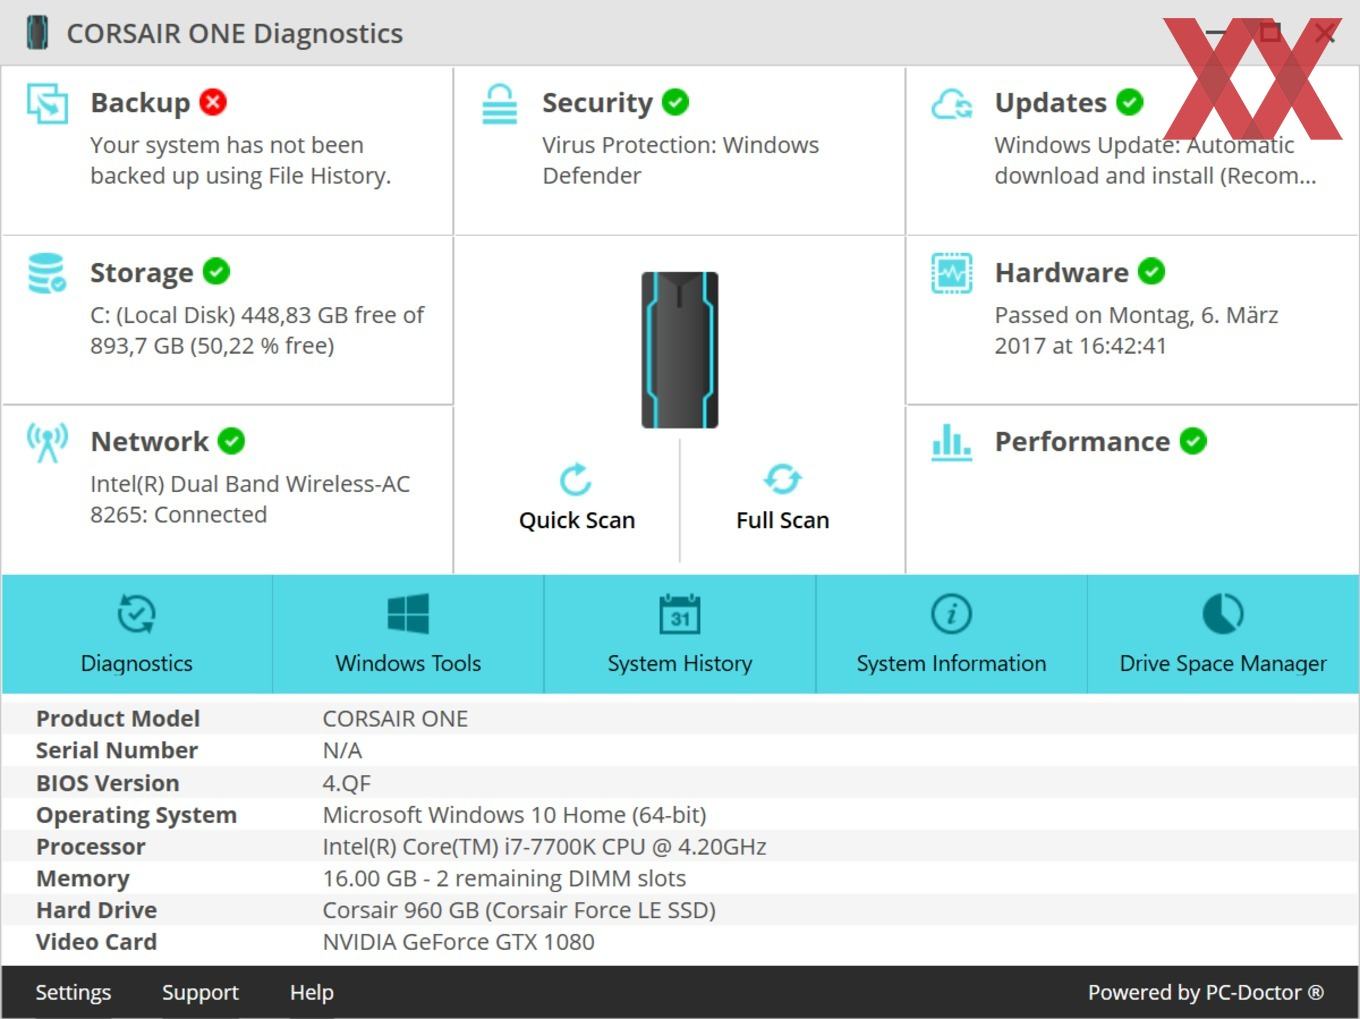Click the Updates heading
The height and width of the screenshot is (1019, 1360).
[x=1051, y=102]
